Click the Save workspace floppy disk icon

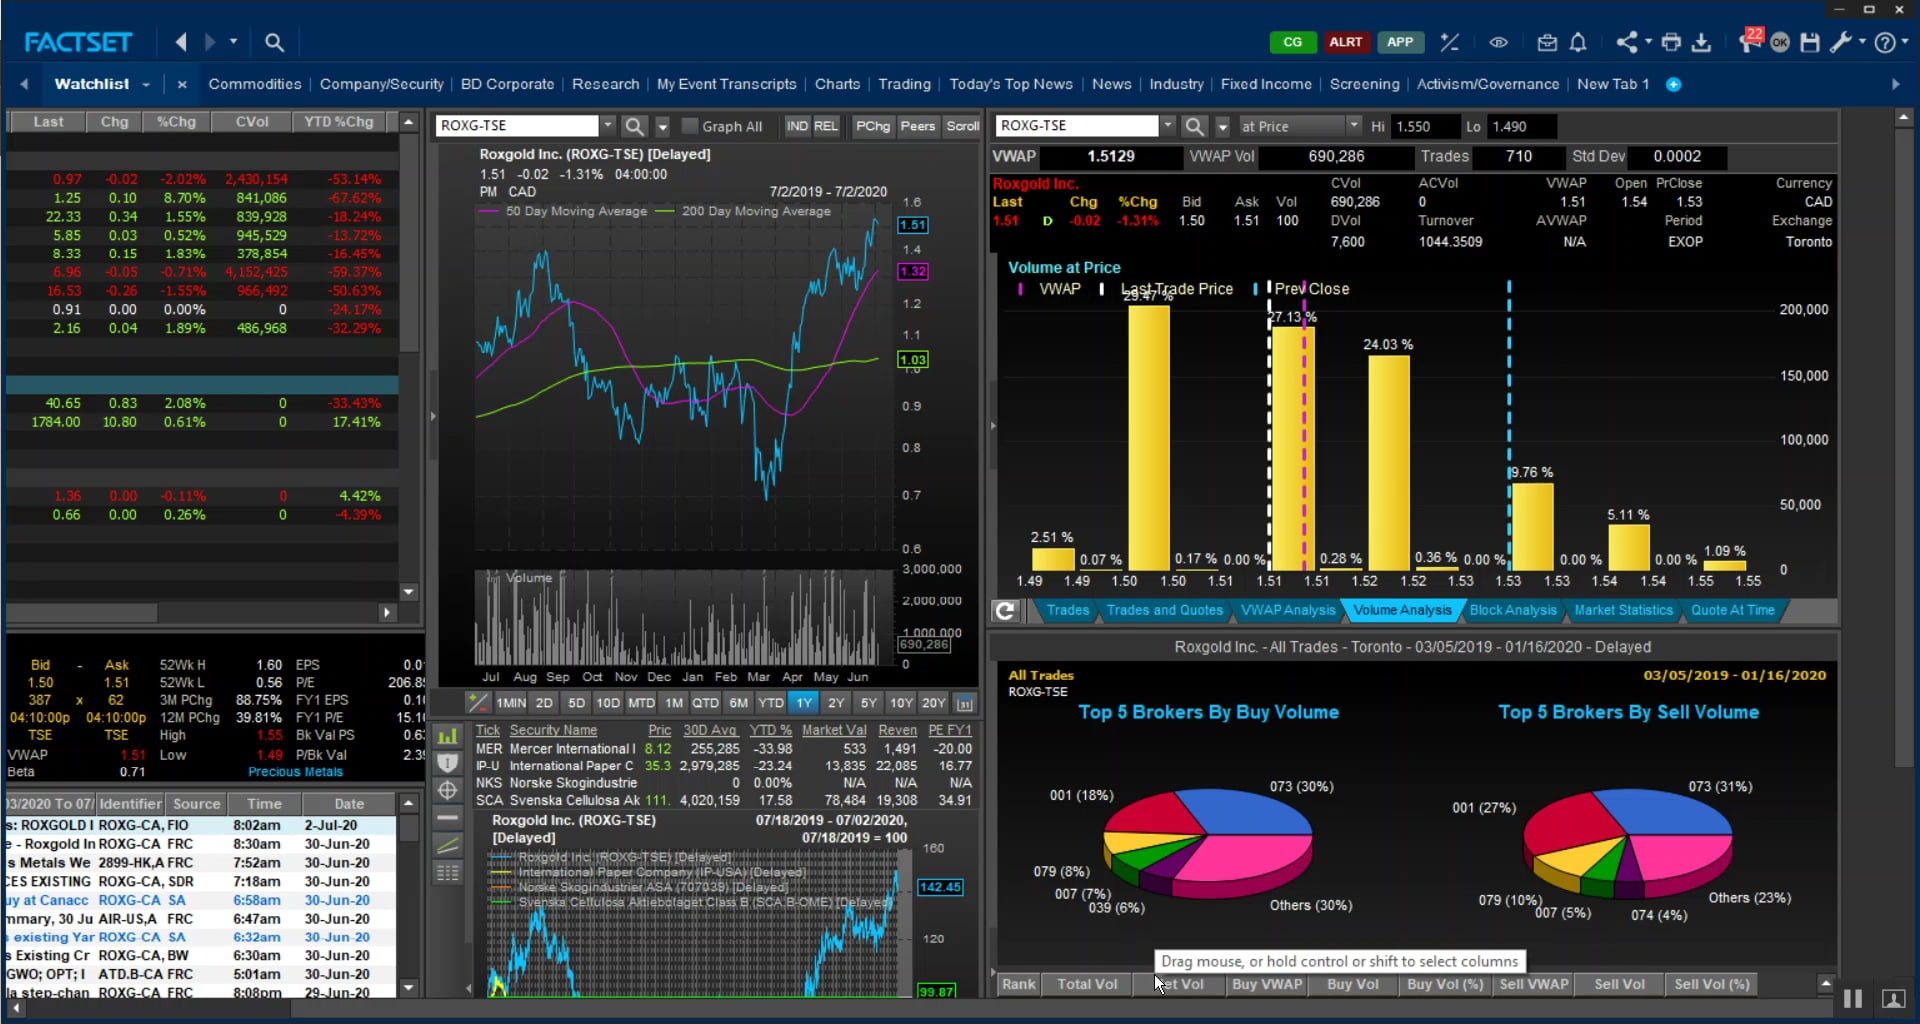click(x=1810, y=42)
